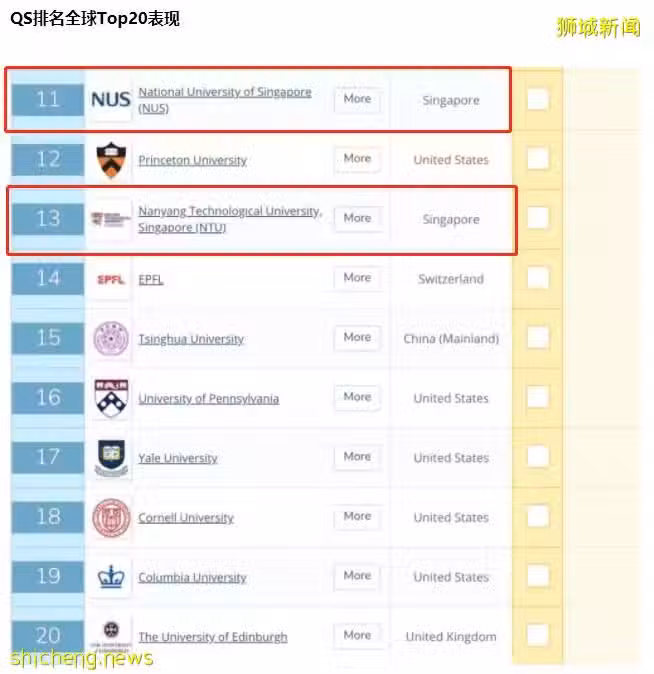Click United States in the Yale row
The width and height of the screenshot is (654, 674).
[451, 458]
